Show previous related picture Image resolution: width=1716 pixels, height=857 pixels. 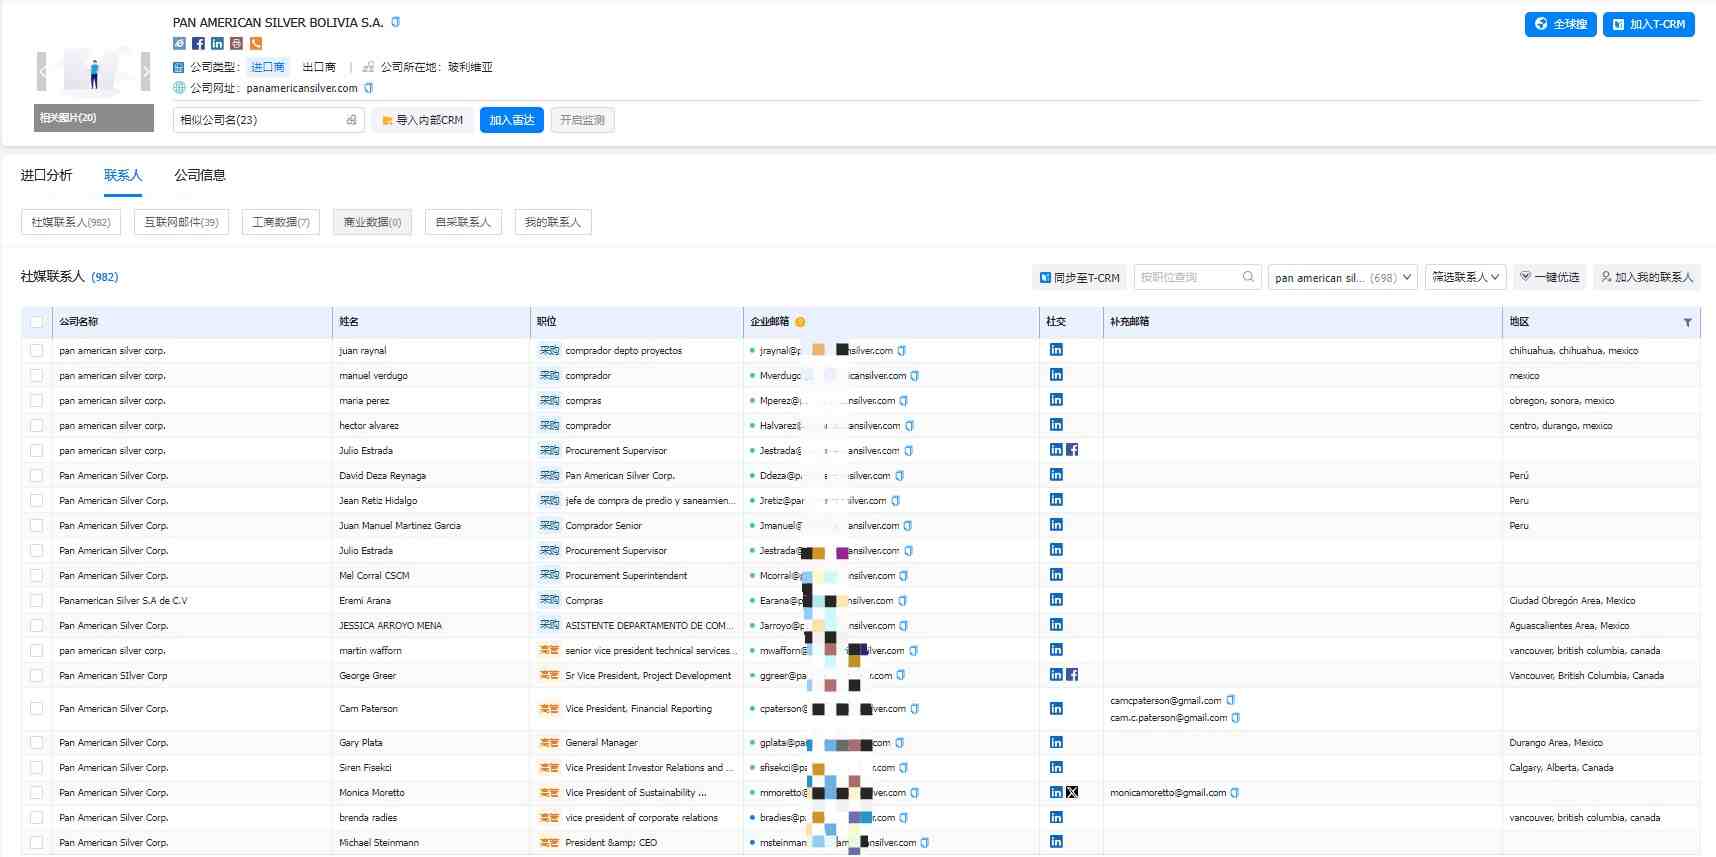pyautogui.click(x=42, y=72)
